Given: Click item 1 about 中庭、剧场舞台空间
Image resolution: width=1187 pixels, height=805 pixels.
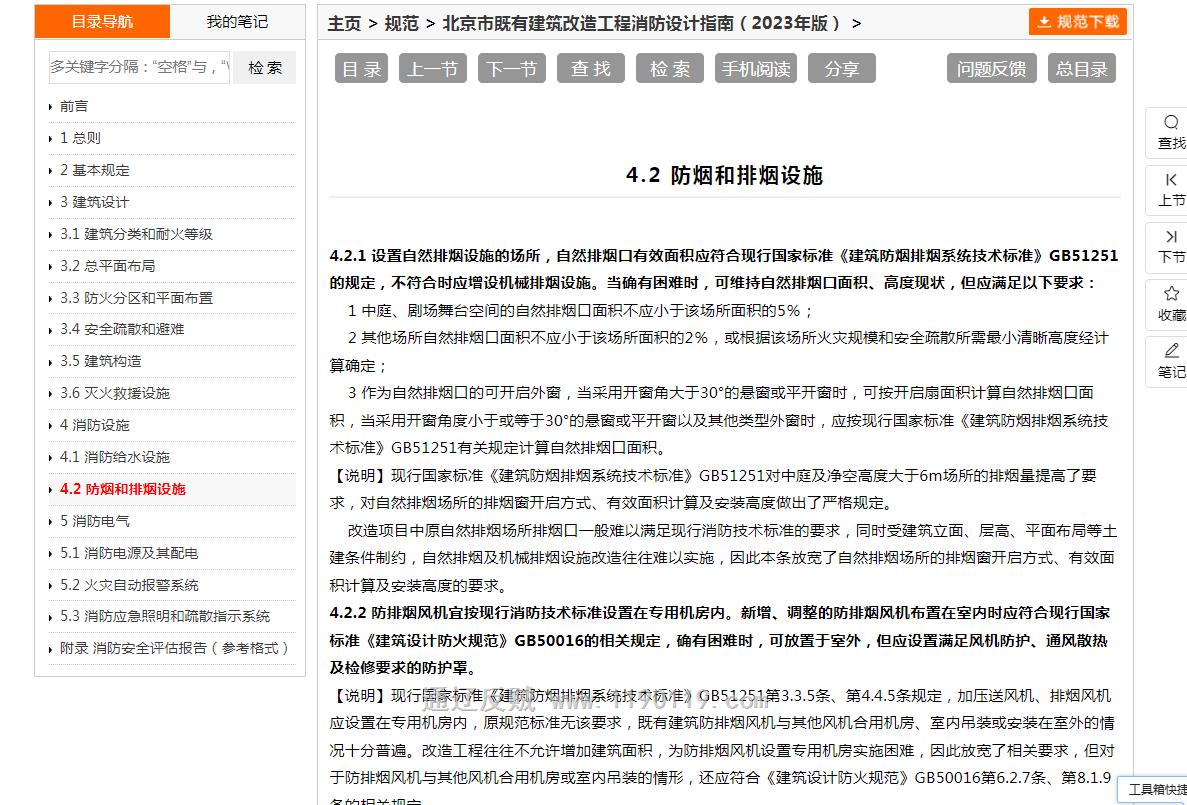Looking at the screenshot, I should pos(581,310).
